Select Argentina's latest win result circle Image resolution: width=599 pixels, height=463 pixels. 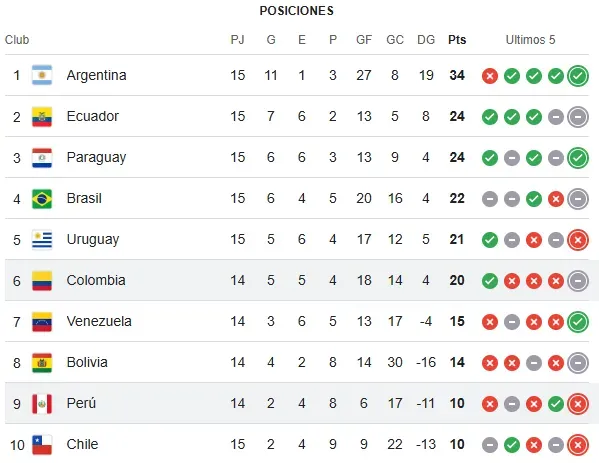578,76
